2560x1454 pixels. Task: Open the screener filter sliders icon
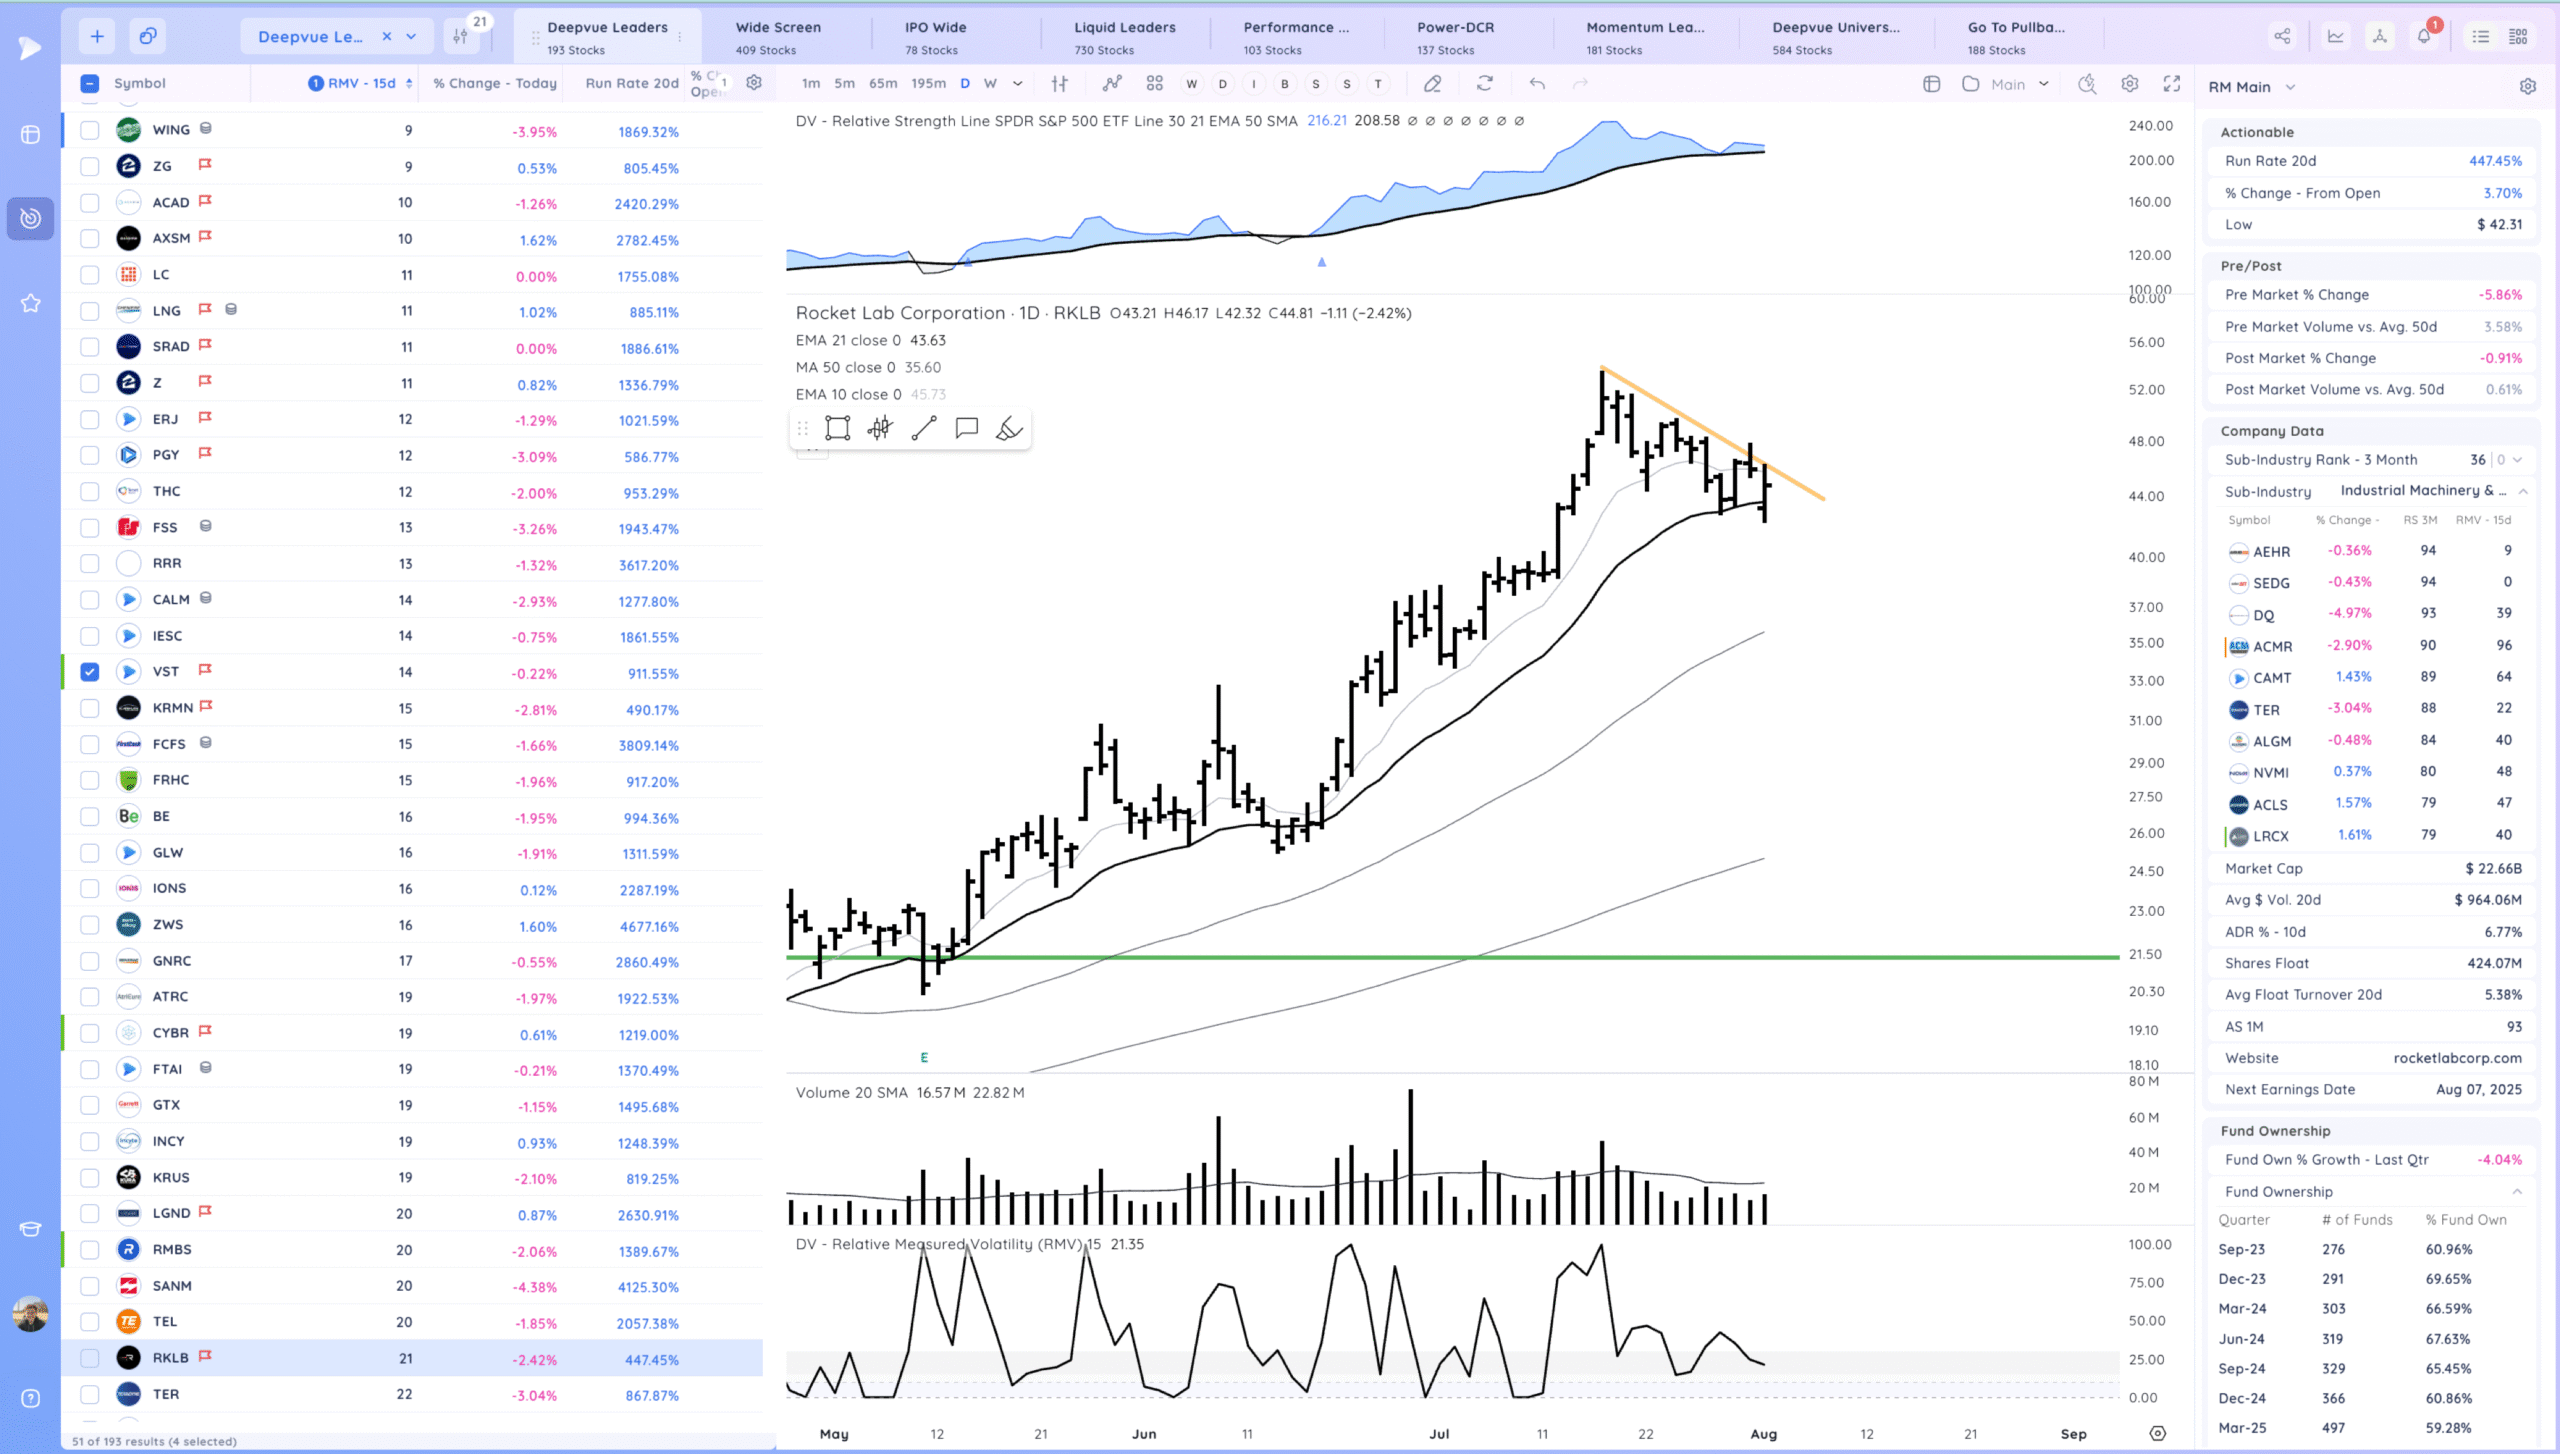[460, 37]
